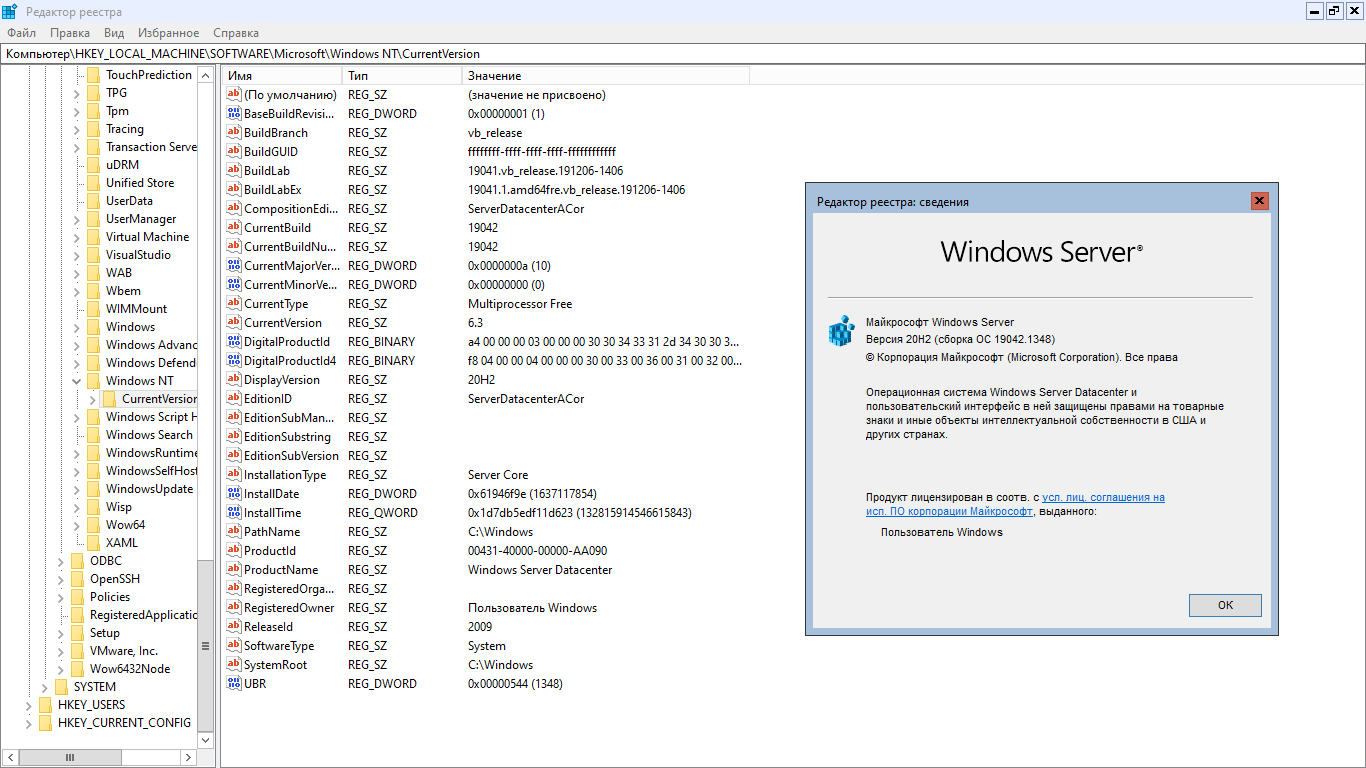Click the CurrentMajorVersionNumber binary icon
This screenshot has height=768, width=1366.
pyautogui.click(x=234, y=266)
